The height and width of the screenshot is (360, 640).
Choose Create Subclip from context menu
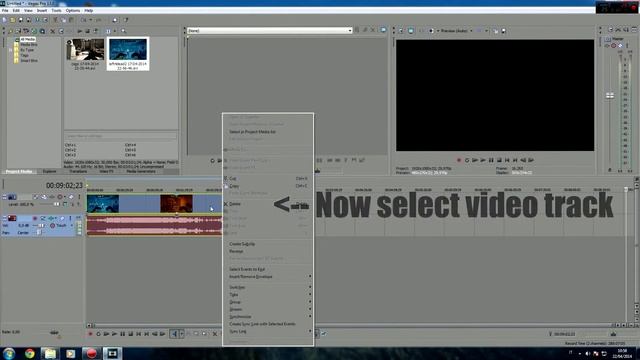click(268, 244)
